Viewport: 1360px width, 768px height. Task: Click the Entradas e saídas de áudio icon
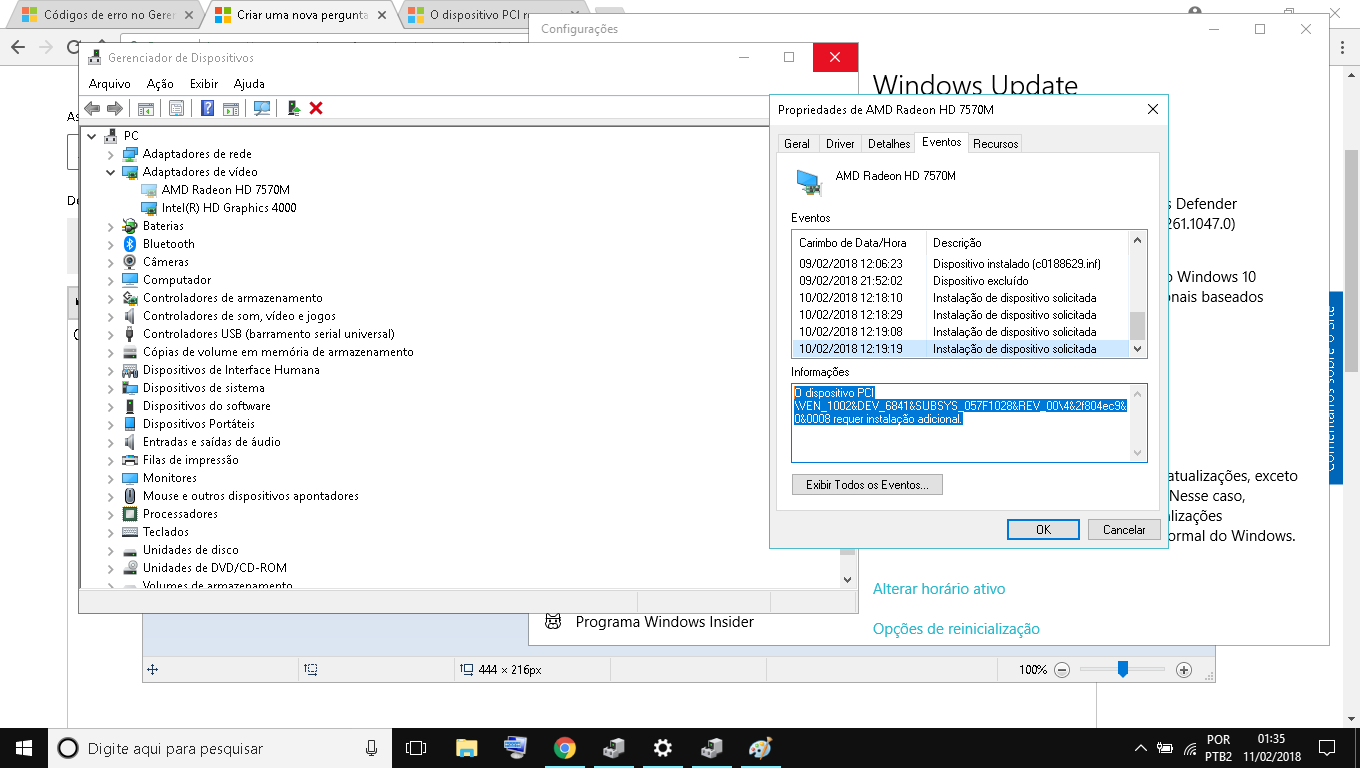pos(130,442)
